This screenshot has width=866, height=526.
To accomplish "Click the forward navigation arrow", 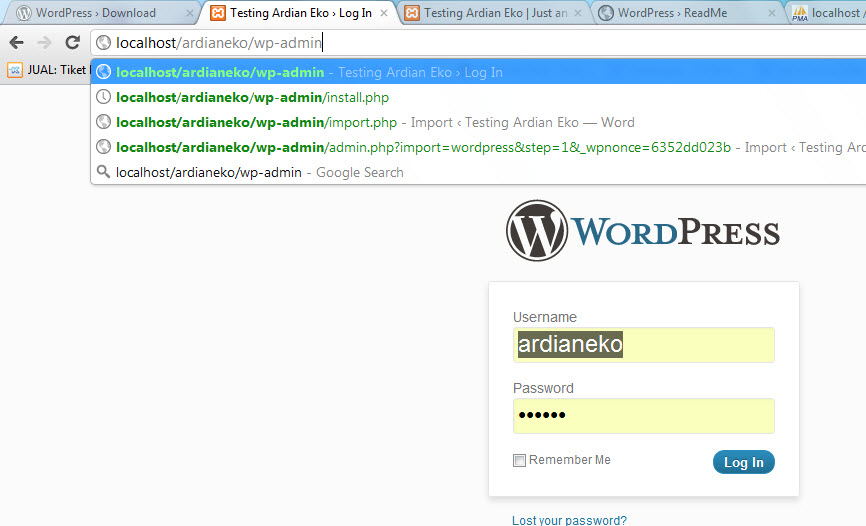I will [x=44, y=42].
